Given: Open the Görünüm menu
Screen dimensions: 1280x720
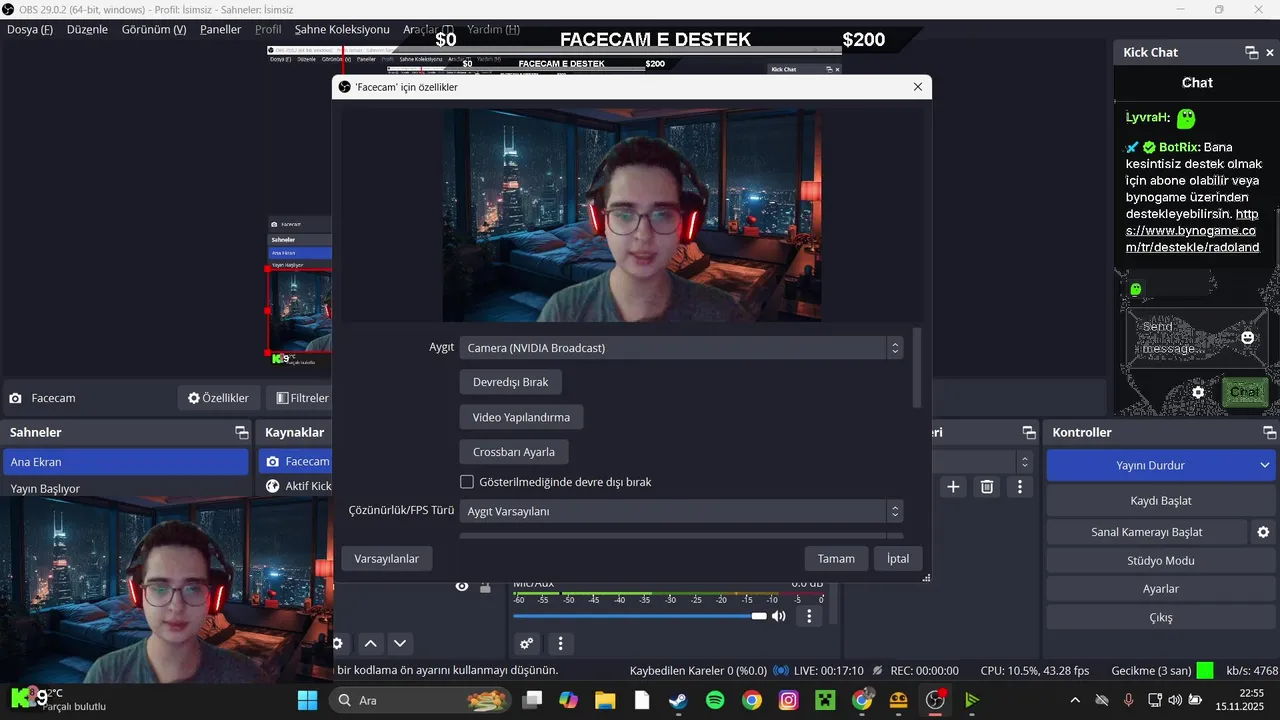Looking at the screenshot, I should pyautogui.click(x=154, y=29).
